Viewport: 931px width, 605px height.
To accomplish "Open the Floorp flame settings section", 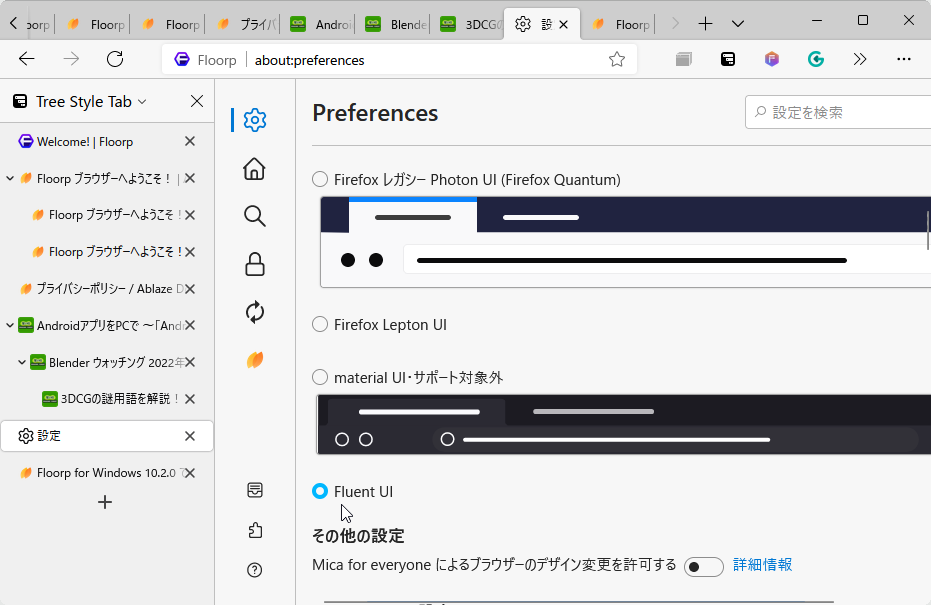I will [x=254, y=360].
